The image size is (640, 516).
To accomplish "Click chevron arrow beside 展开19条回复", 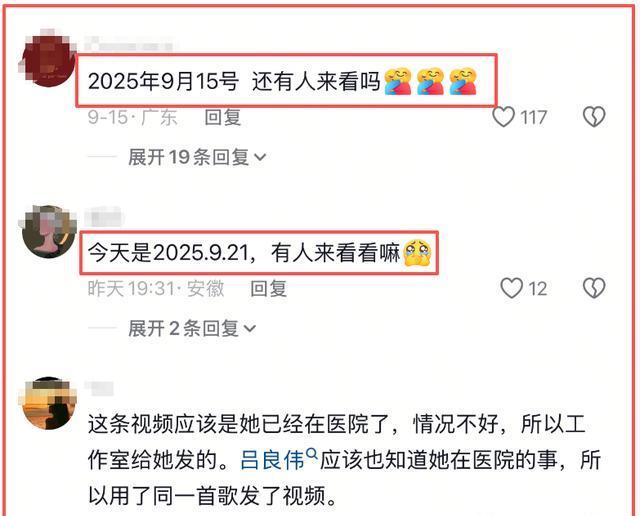I will tap(260, 158).
